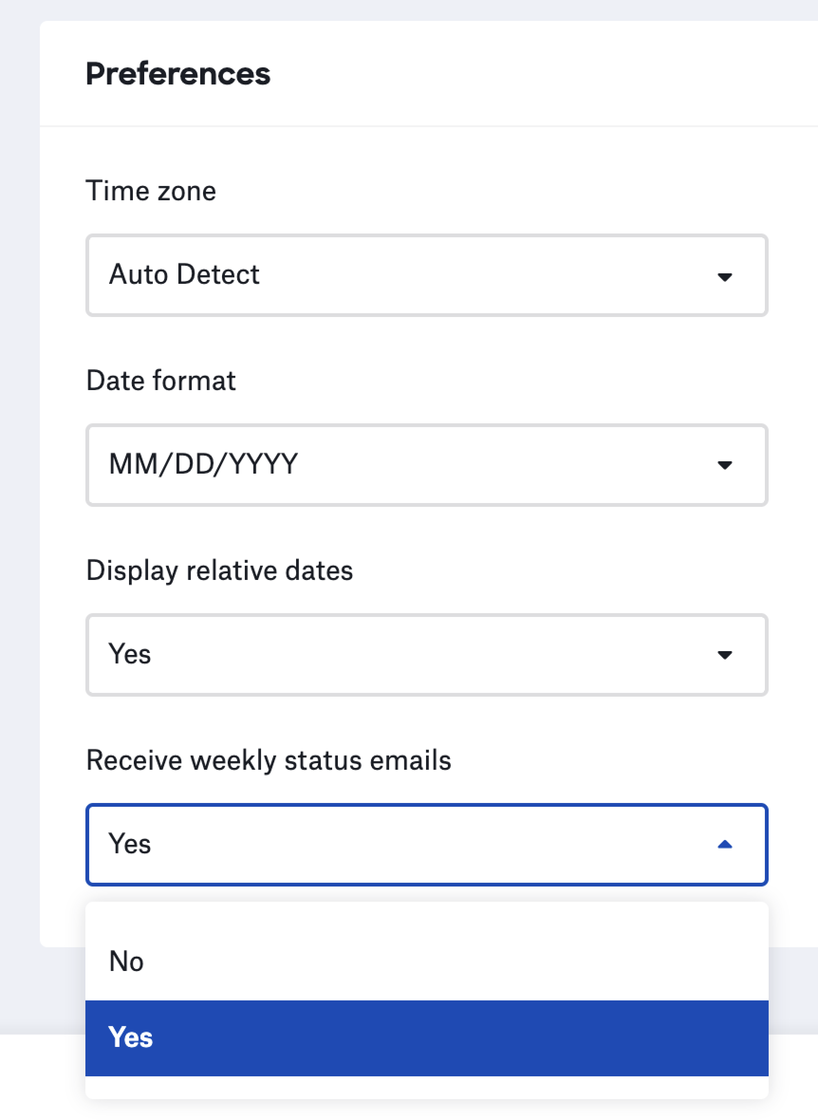Image resolution: width=818 pixels, height=1120 pixels.
Task: Click upward caret in weekly status emails field
Action: (x=726, y=845)
